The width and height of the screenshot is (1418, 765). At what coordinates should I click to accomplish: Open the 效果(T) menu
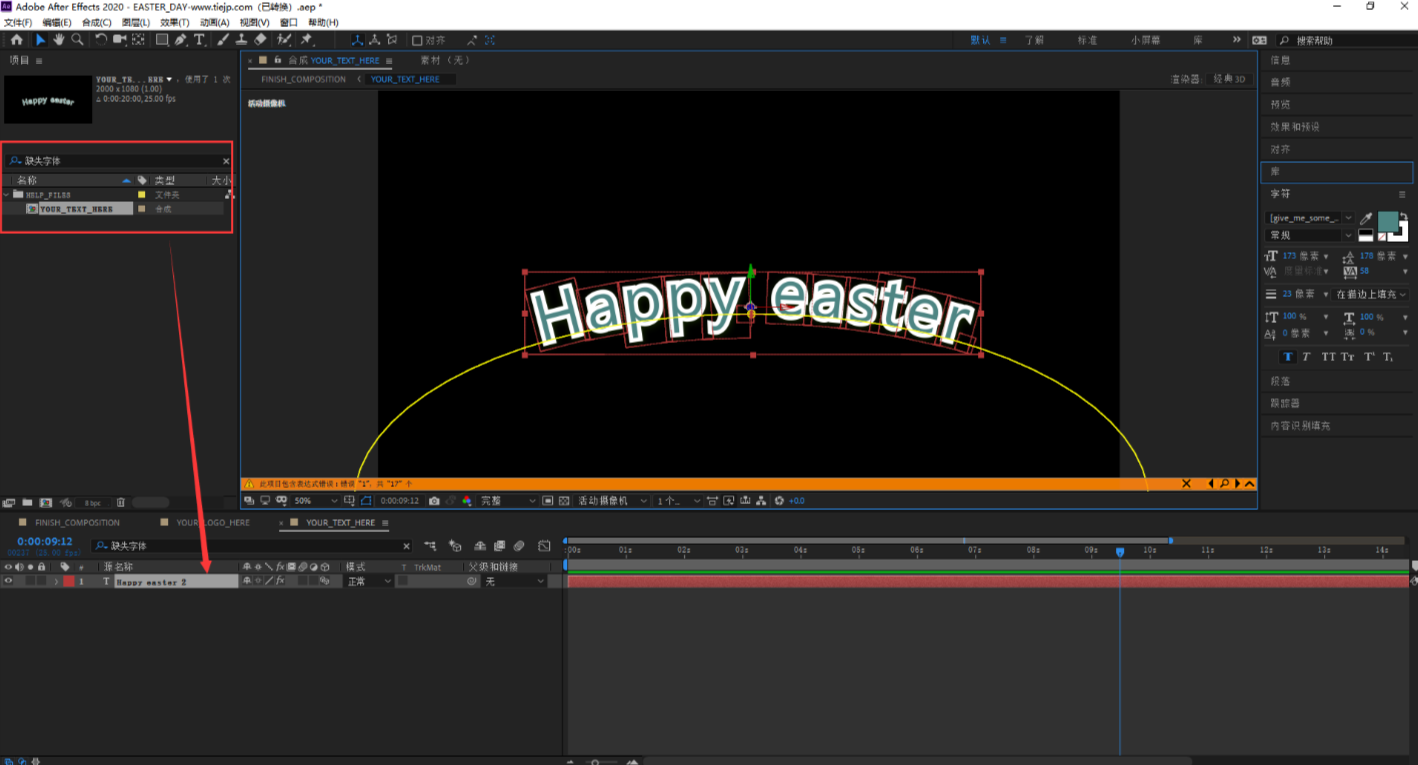(175, 22)
